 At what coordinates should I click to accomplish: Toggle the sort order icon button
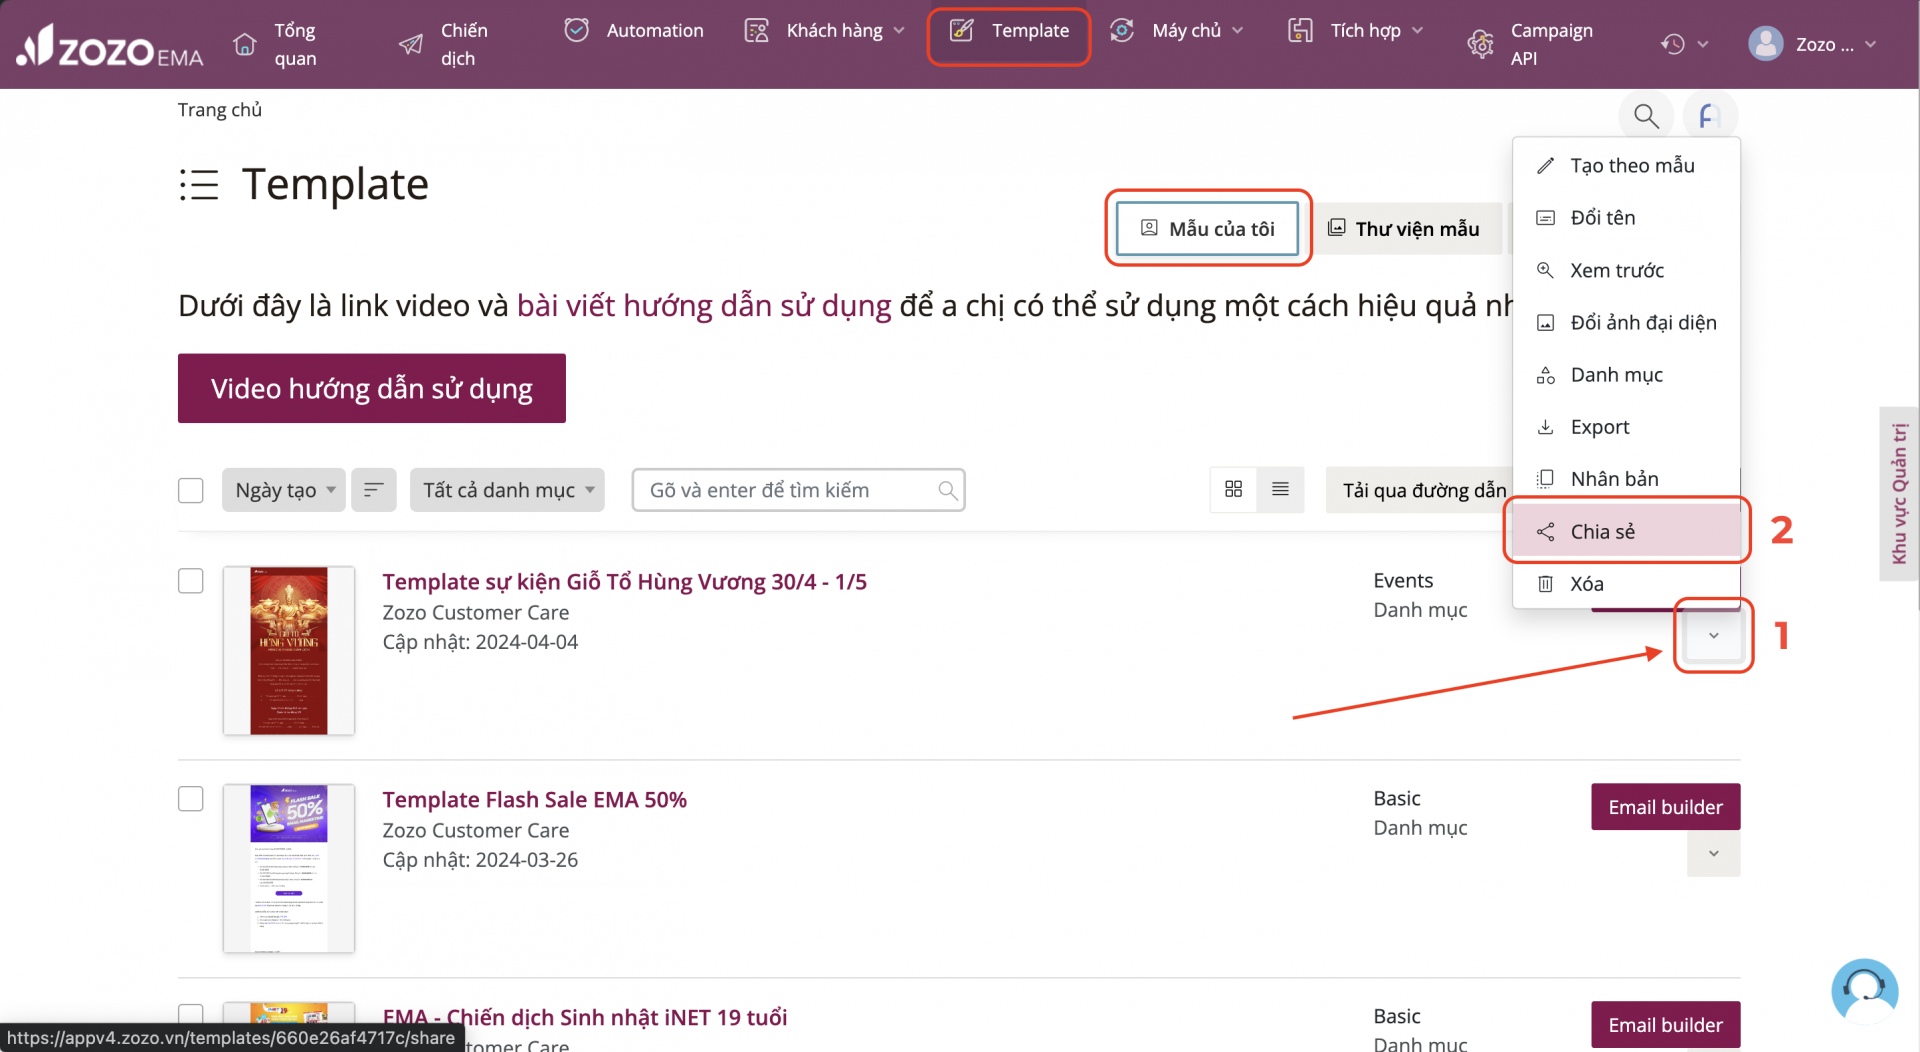[x=374, y=490]
